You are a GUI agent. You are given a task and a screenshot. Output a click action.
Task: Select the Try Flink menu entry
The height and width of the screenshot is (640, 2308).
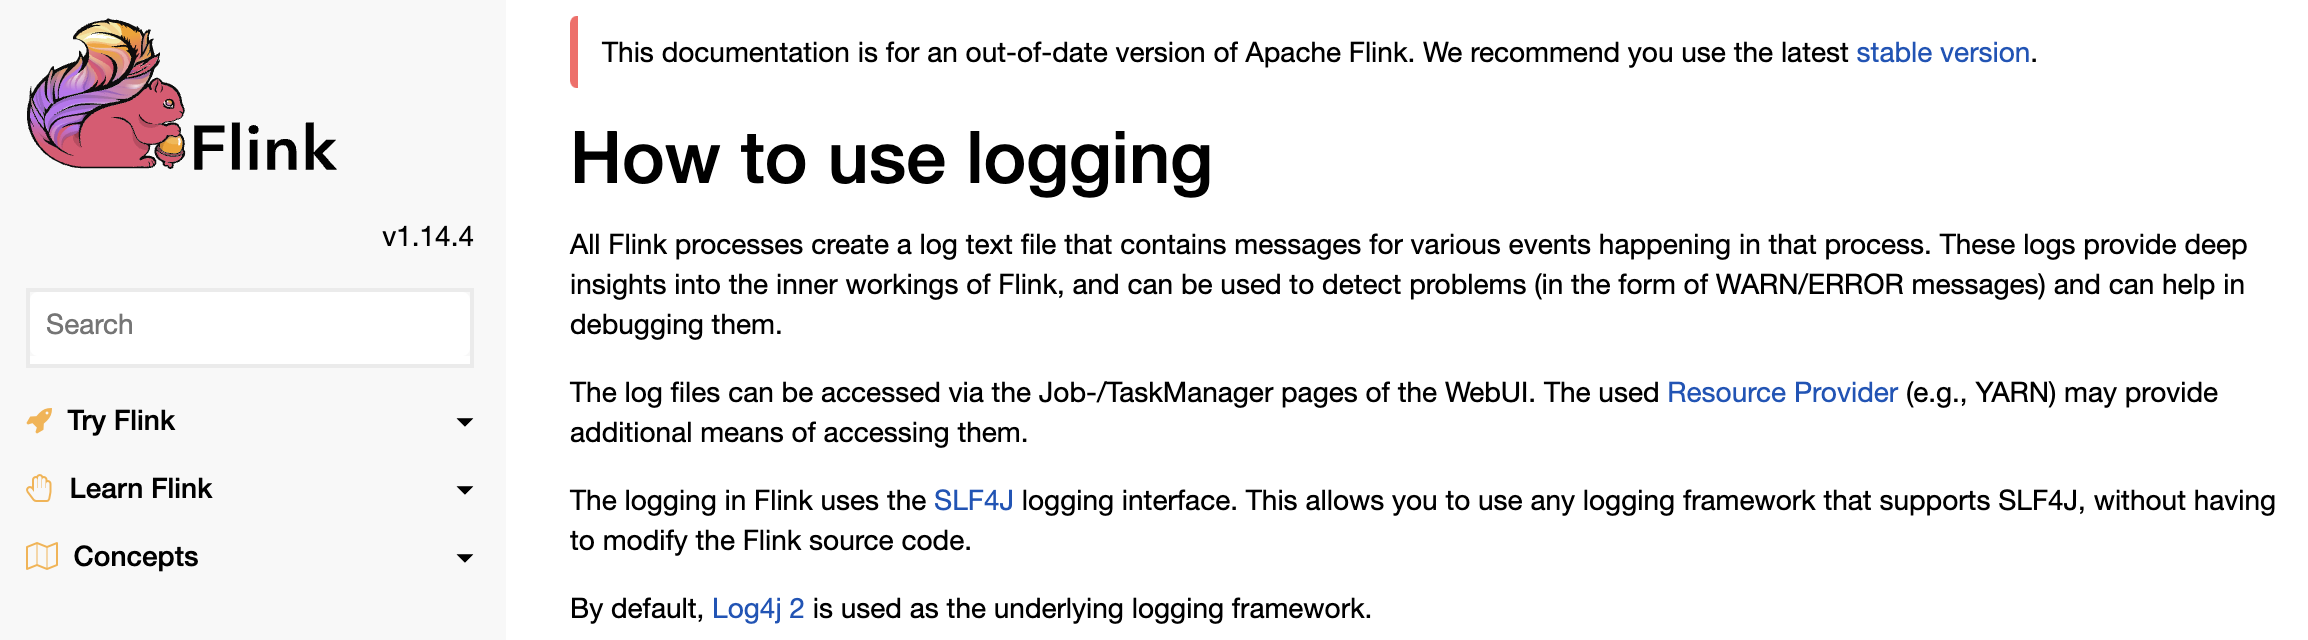120,420
